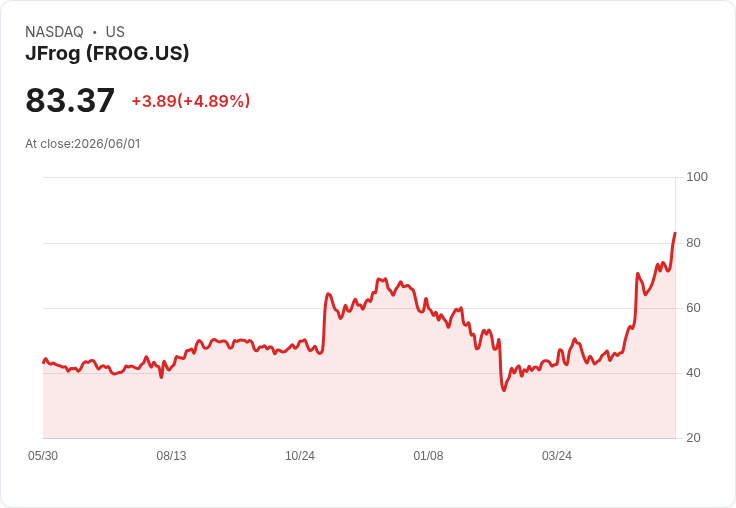Click the sharp jump in the line after 10/24
This screenshot has width=736, height=508.
coord(324,322)
